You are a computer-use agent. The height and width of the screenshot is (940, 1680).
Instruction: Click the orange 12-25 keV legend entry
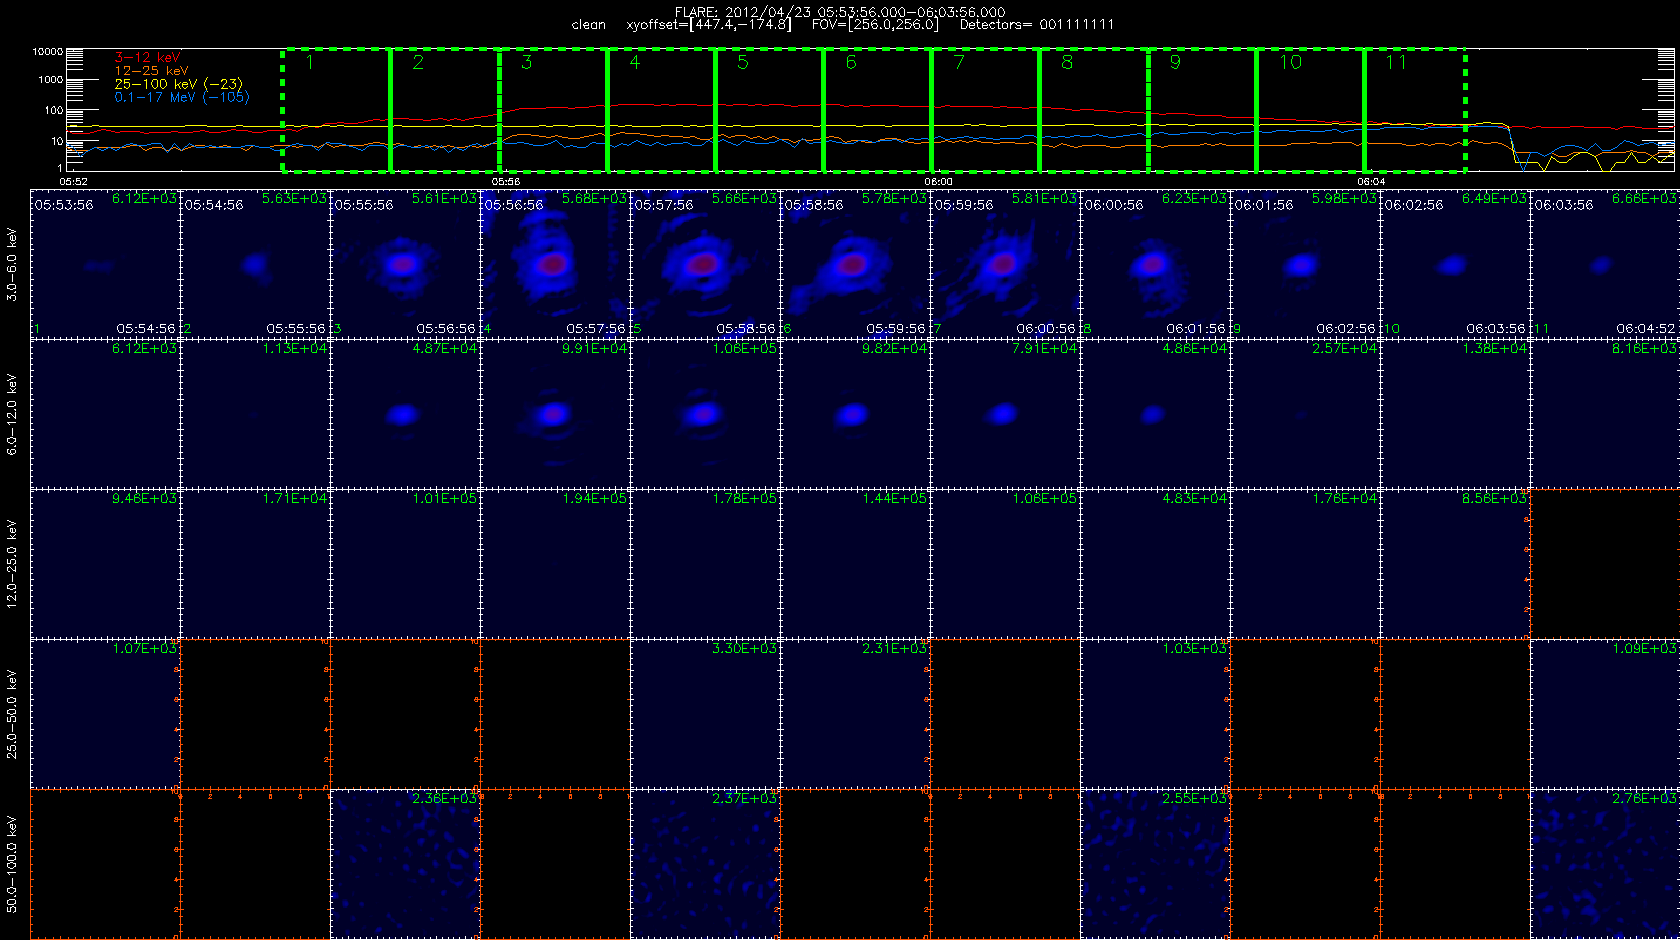pos(151,71)
